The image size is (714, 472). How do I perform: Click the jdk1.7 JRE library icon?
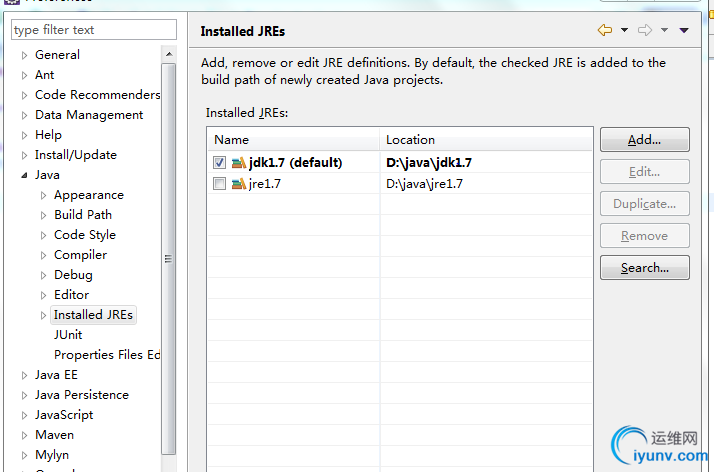[239, 162]
